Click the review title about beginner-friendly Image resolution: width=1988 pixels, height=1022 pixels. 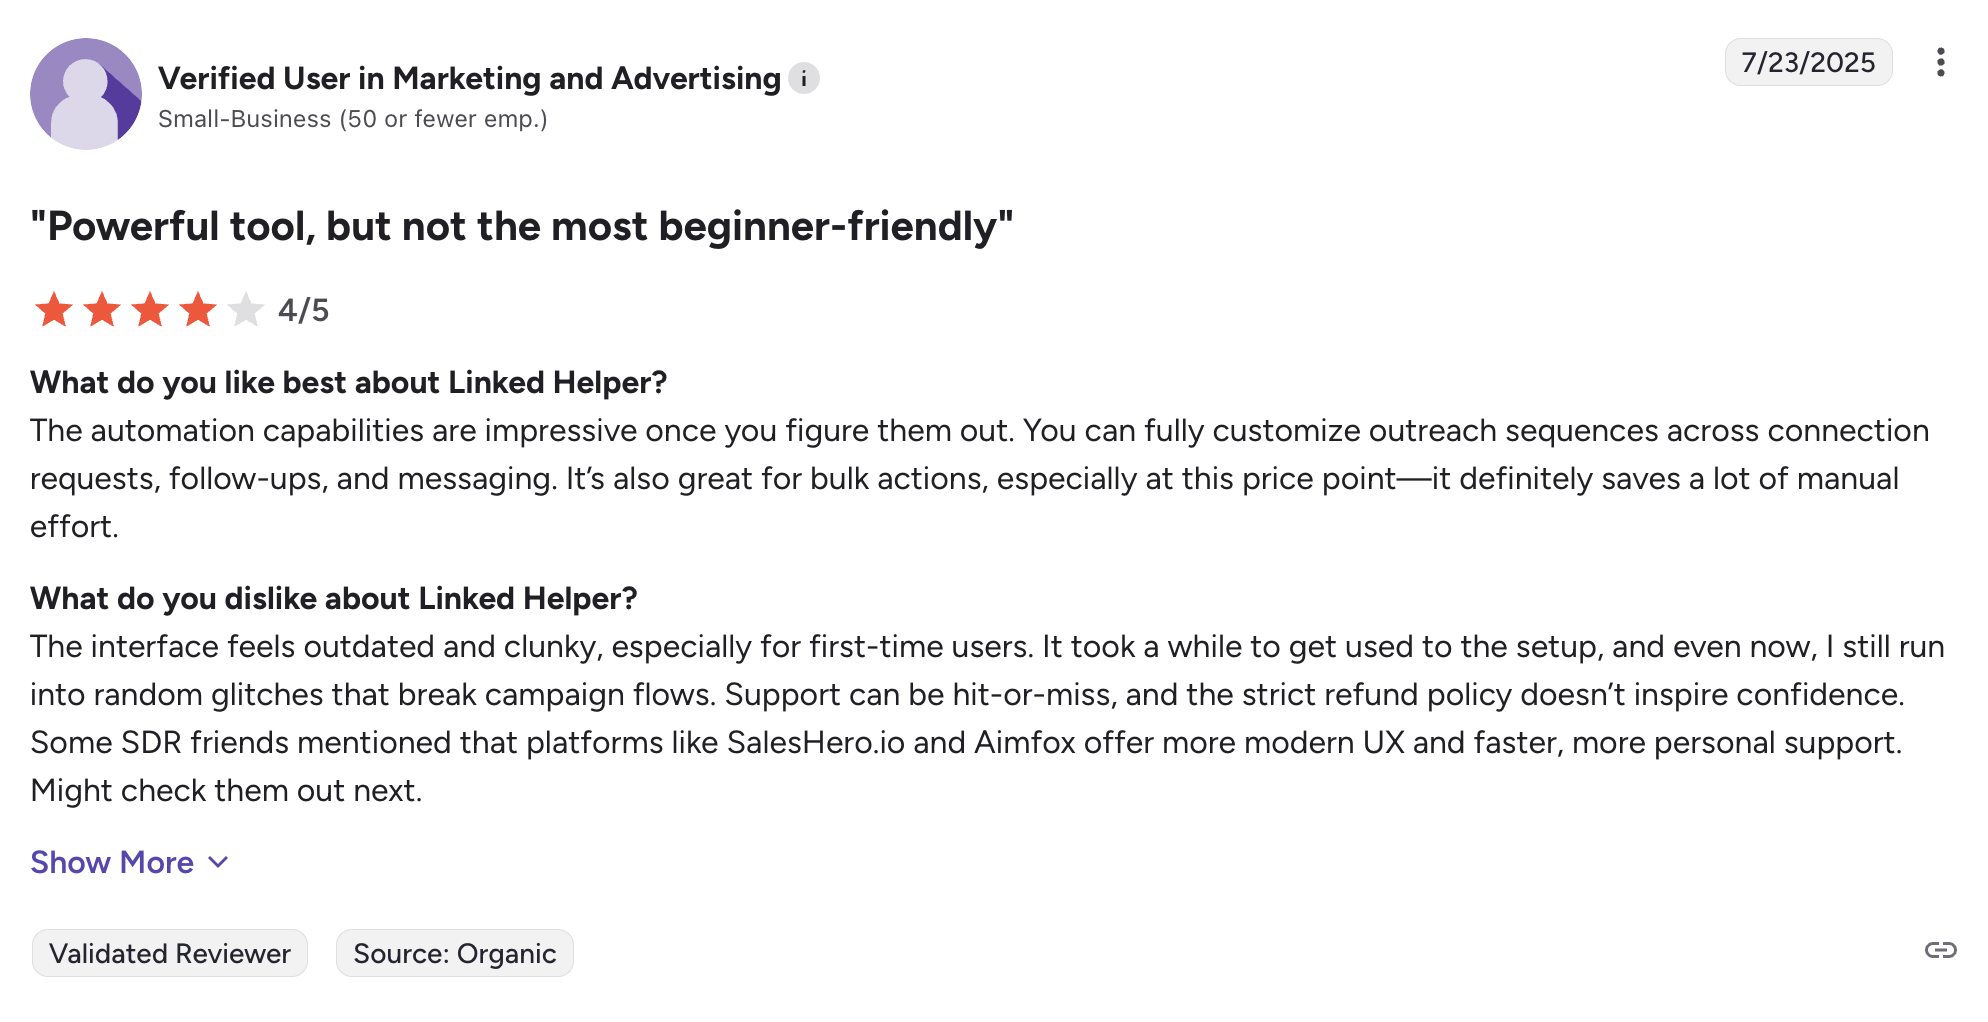[x=522, y=227]
